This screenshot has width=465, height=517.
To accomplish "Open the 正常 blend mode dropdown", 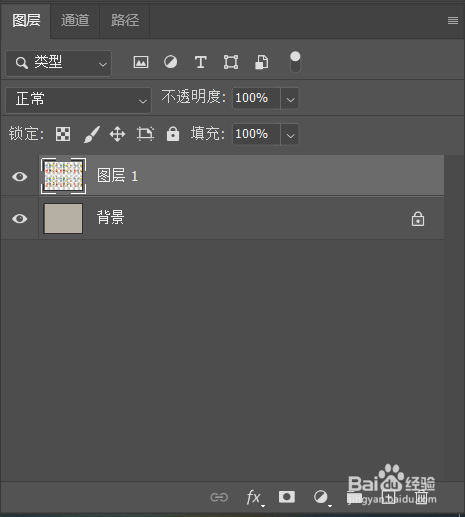I will [x=79, y=100].
